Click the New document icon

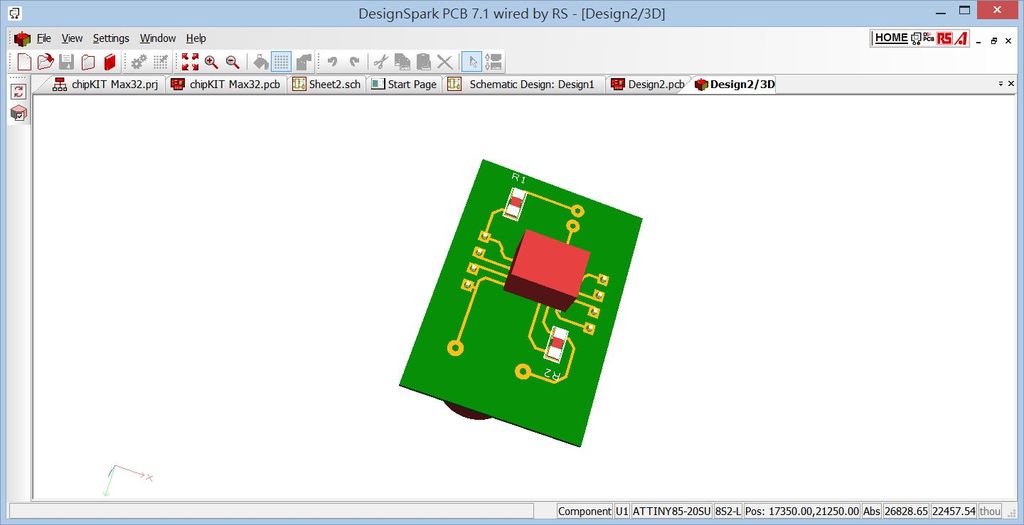(x=24, y=62)
